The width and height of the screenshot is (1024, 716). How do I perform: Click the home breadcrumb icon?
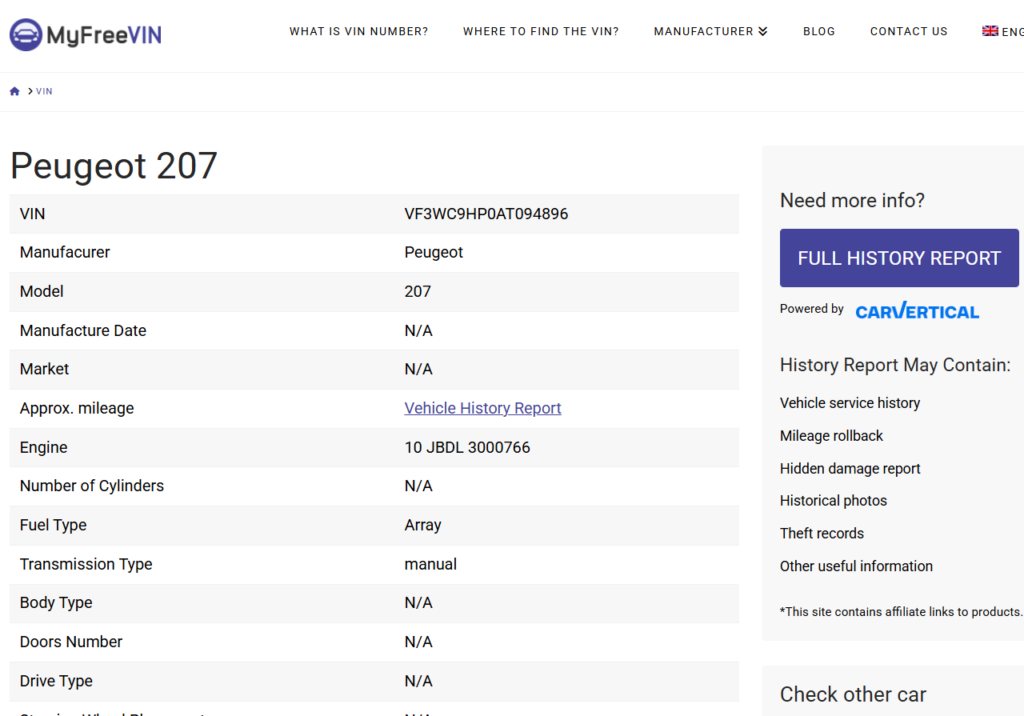click(15, 91)
